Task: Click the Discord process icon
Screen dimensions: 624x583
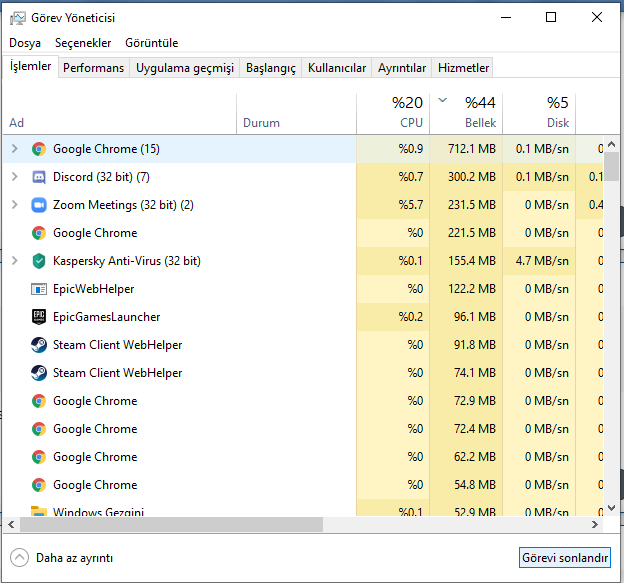Action: [x=39, y=177]
